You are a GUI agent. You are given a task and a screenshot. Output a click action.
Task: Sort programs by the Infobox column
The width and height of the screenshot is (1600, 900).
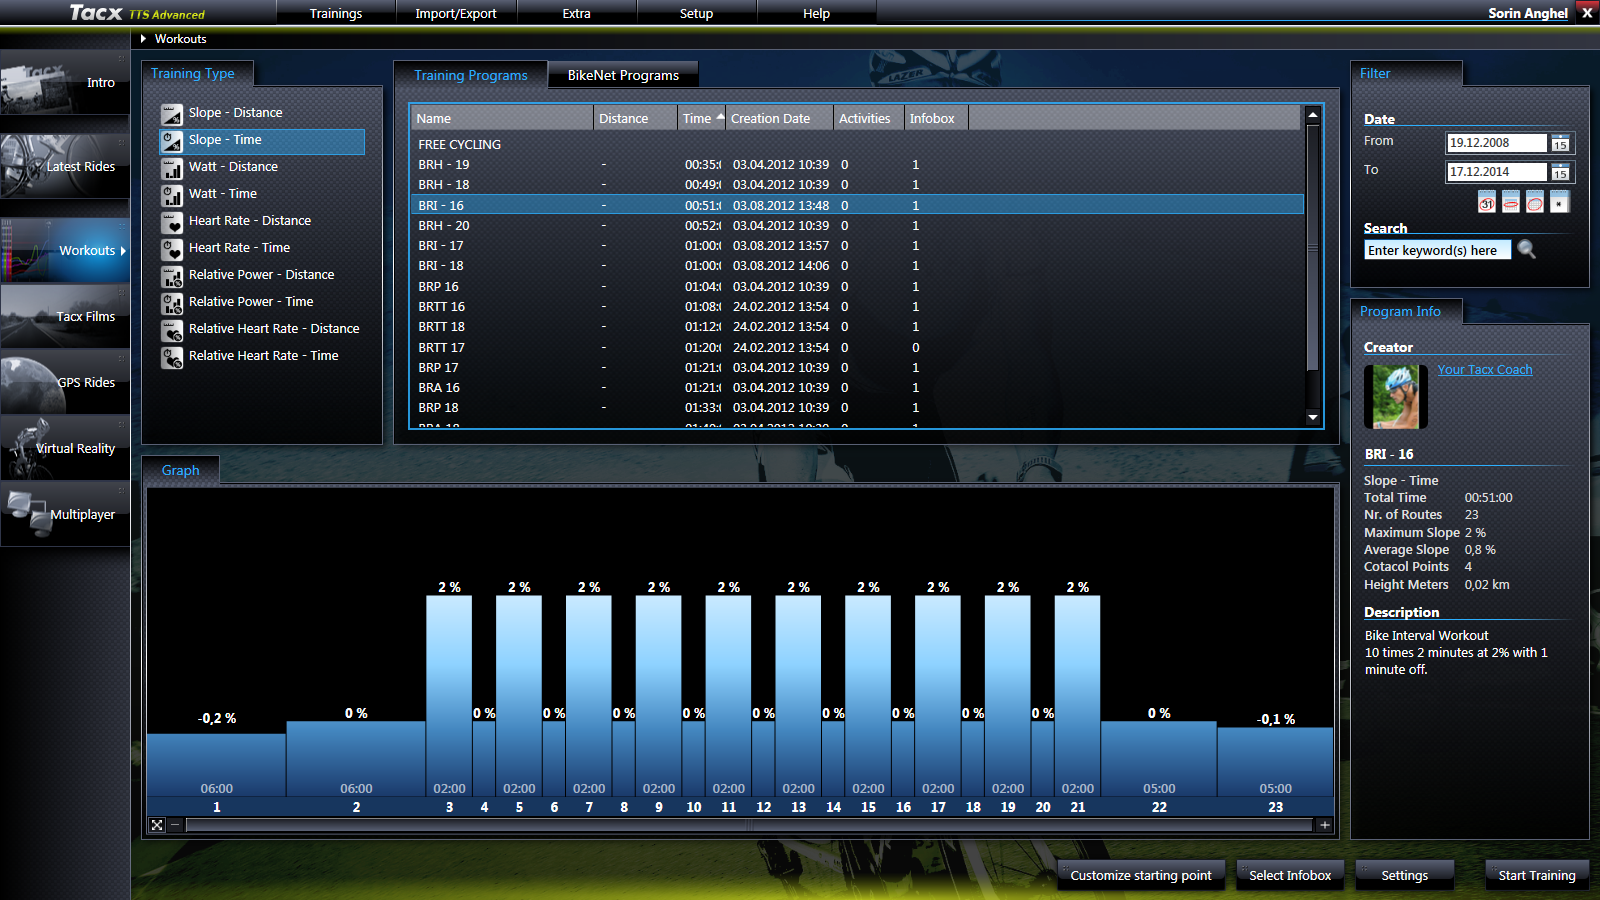[x=936, y=118]
